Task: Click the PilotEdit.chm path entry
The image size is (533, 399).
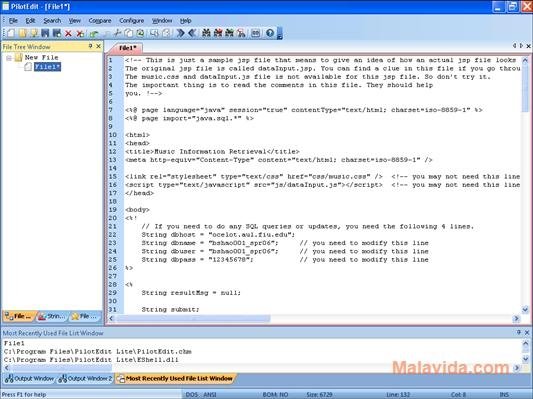Action: 98,351
